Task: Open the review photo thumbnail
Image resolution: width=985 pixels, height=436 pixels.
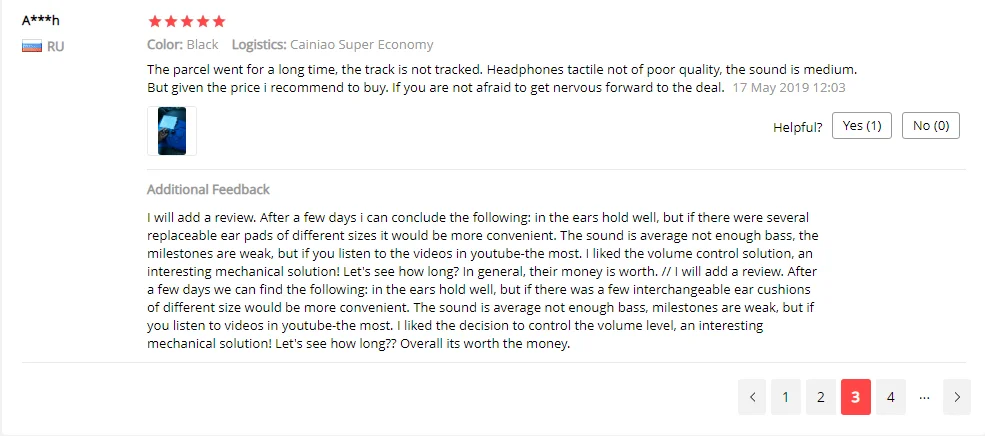Action: click(171, 131)
